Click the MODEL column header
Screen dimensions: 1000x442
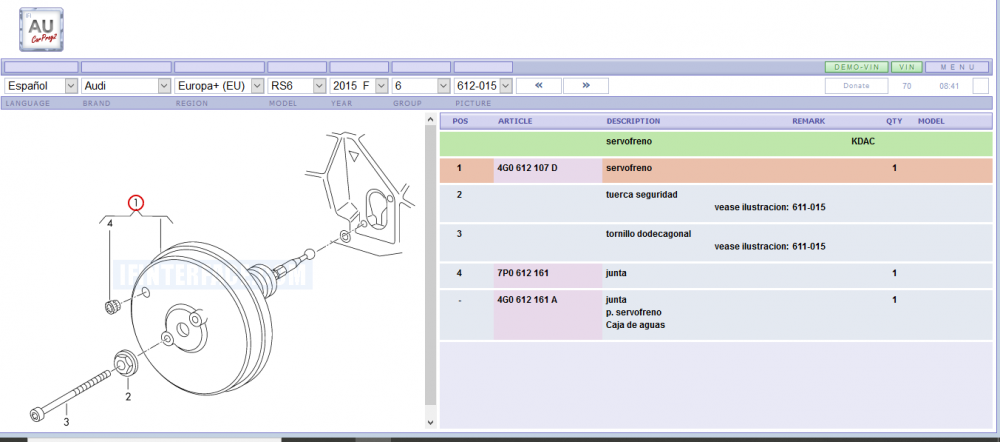[931, 121]
